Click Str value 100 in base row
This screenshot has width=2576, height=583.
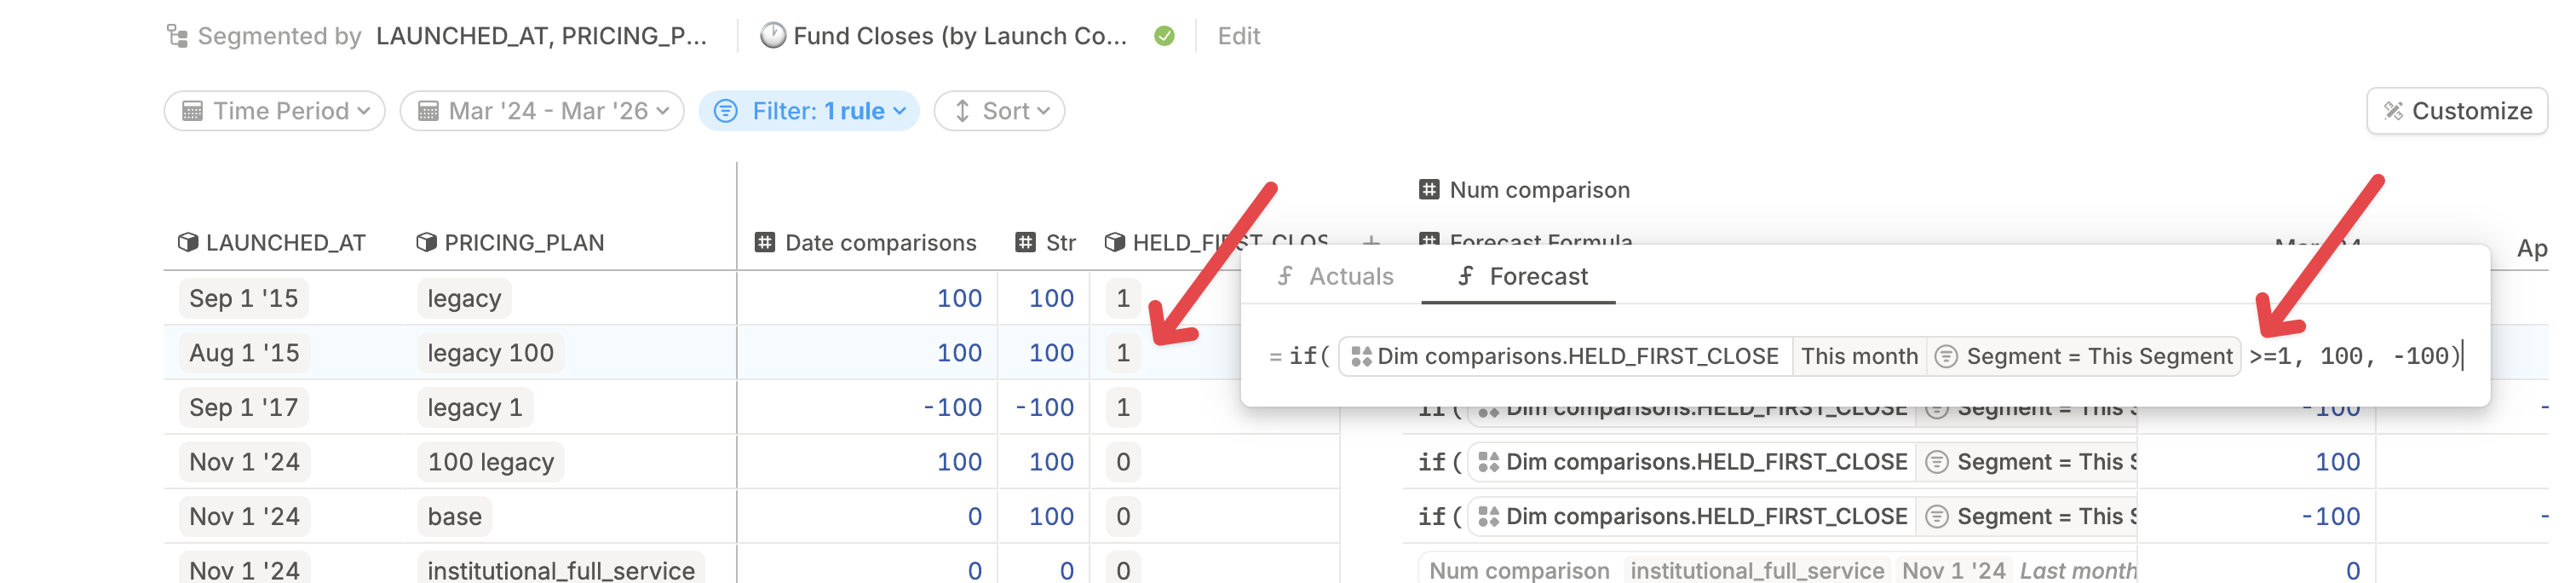1051,517
